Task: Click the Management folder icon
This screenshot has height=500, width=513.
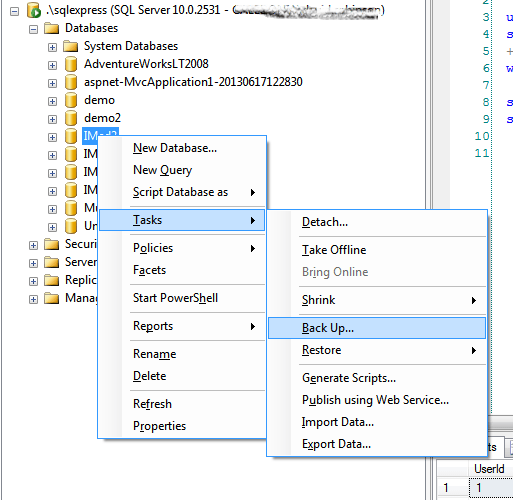Action: tap(52, 298)
